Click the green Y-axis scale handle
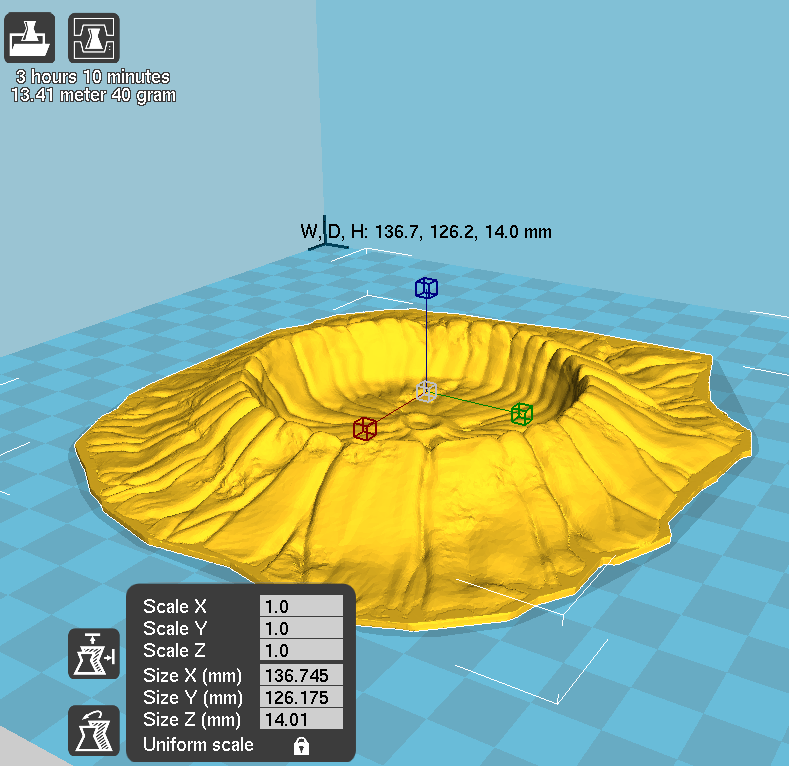Screen dimensions: 789x766 [522, 414]
